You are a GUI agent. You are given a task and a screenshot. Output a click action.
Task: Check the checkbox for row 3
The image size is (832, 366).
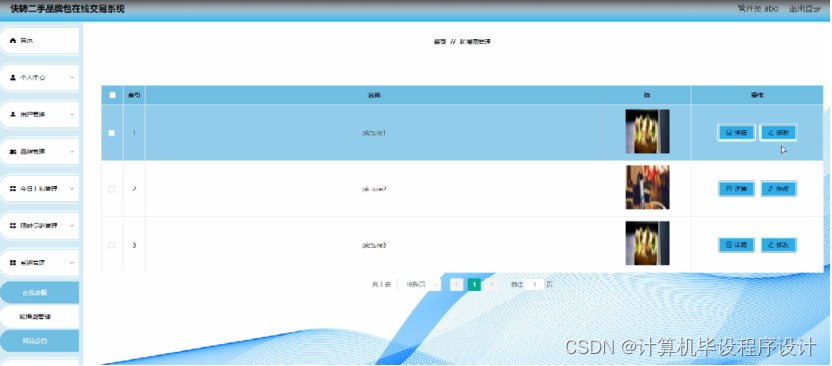(111, 245)
